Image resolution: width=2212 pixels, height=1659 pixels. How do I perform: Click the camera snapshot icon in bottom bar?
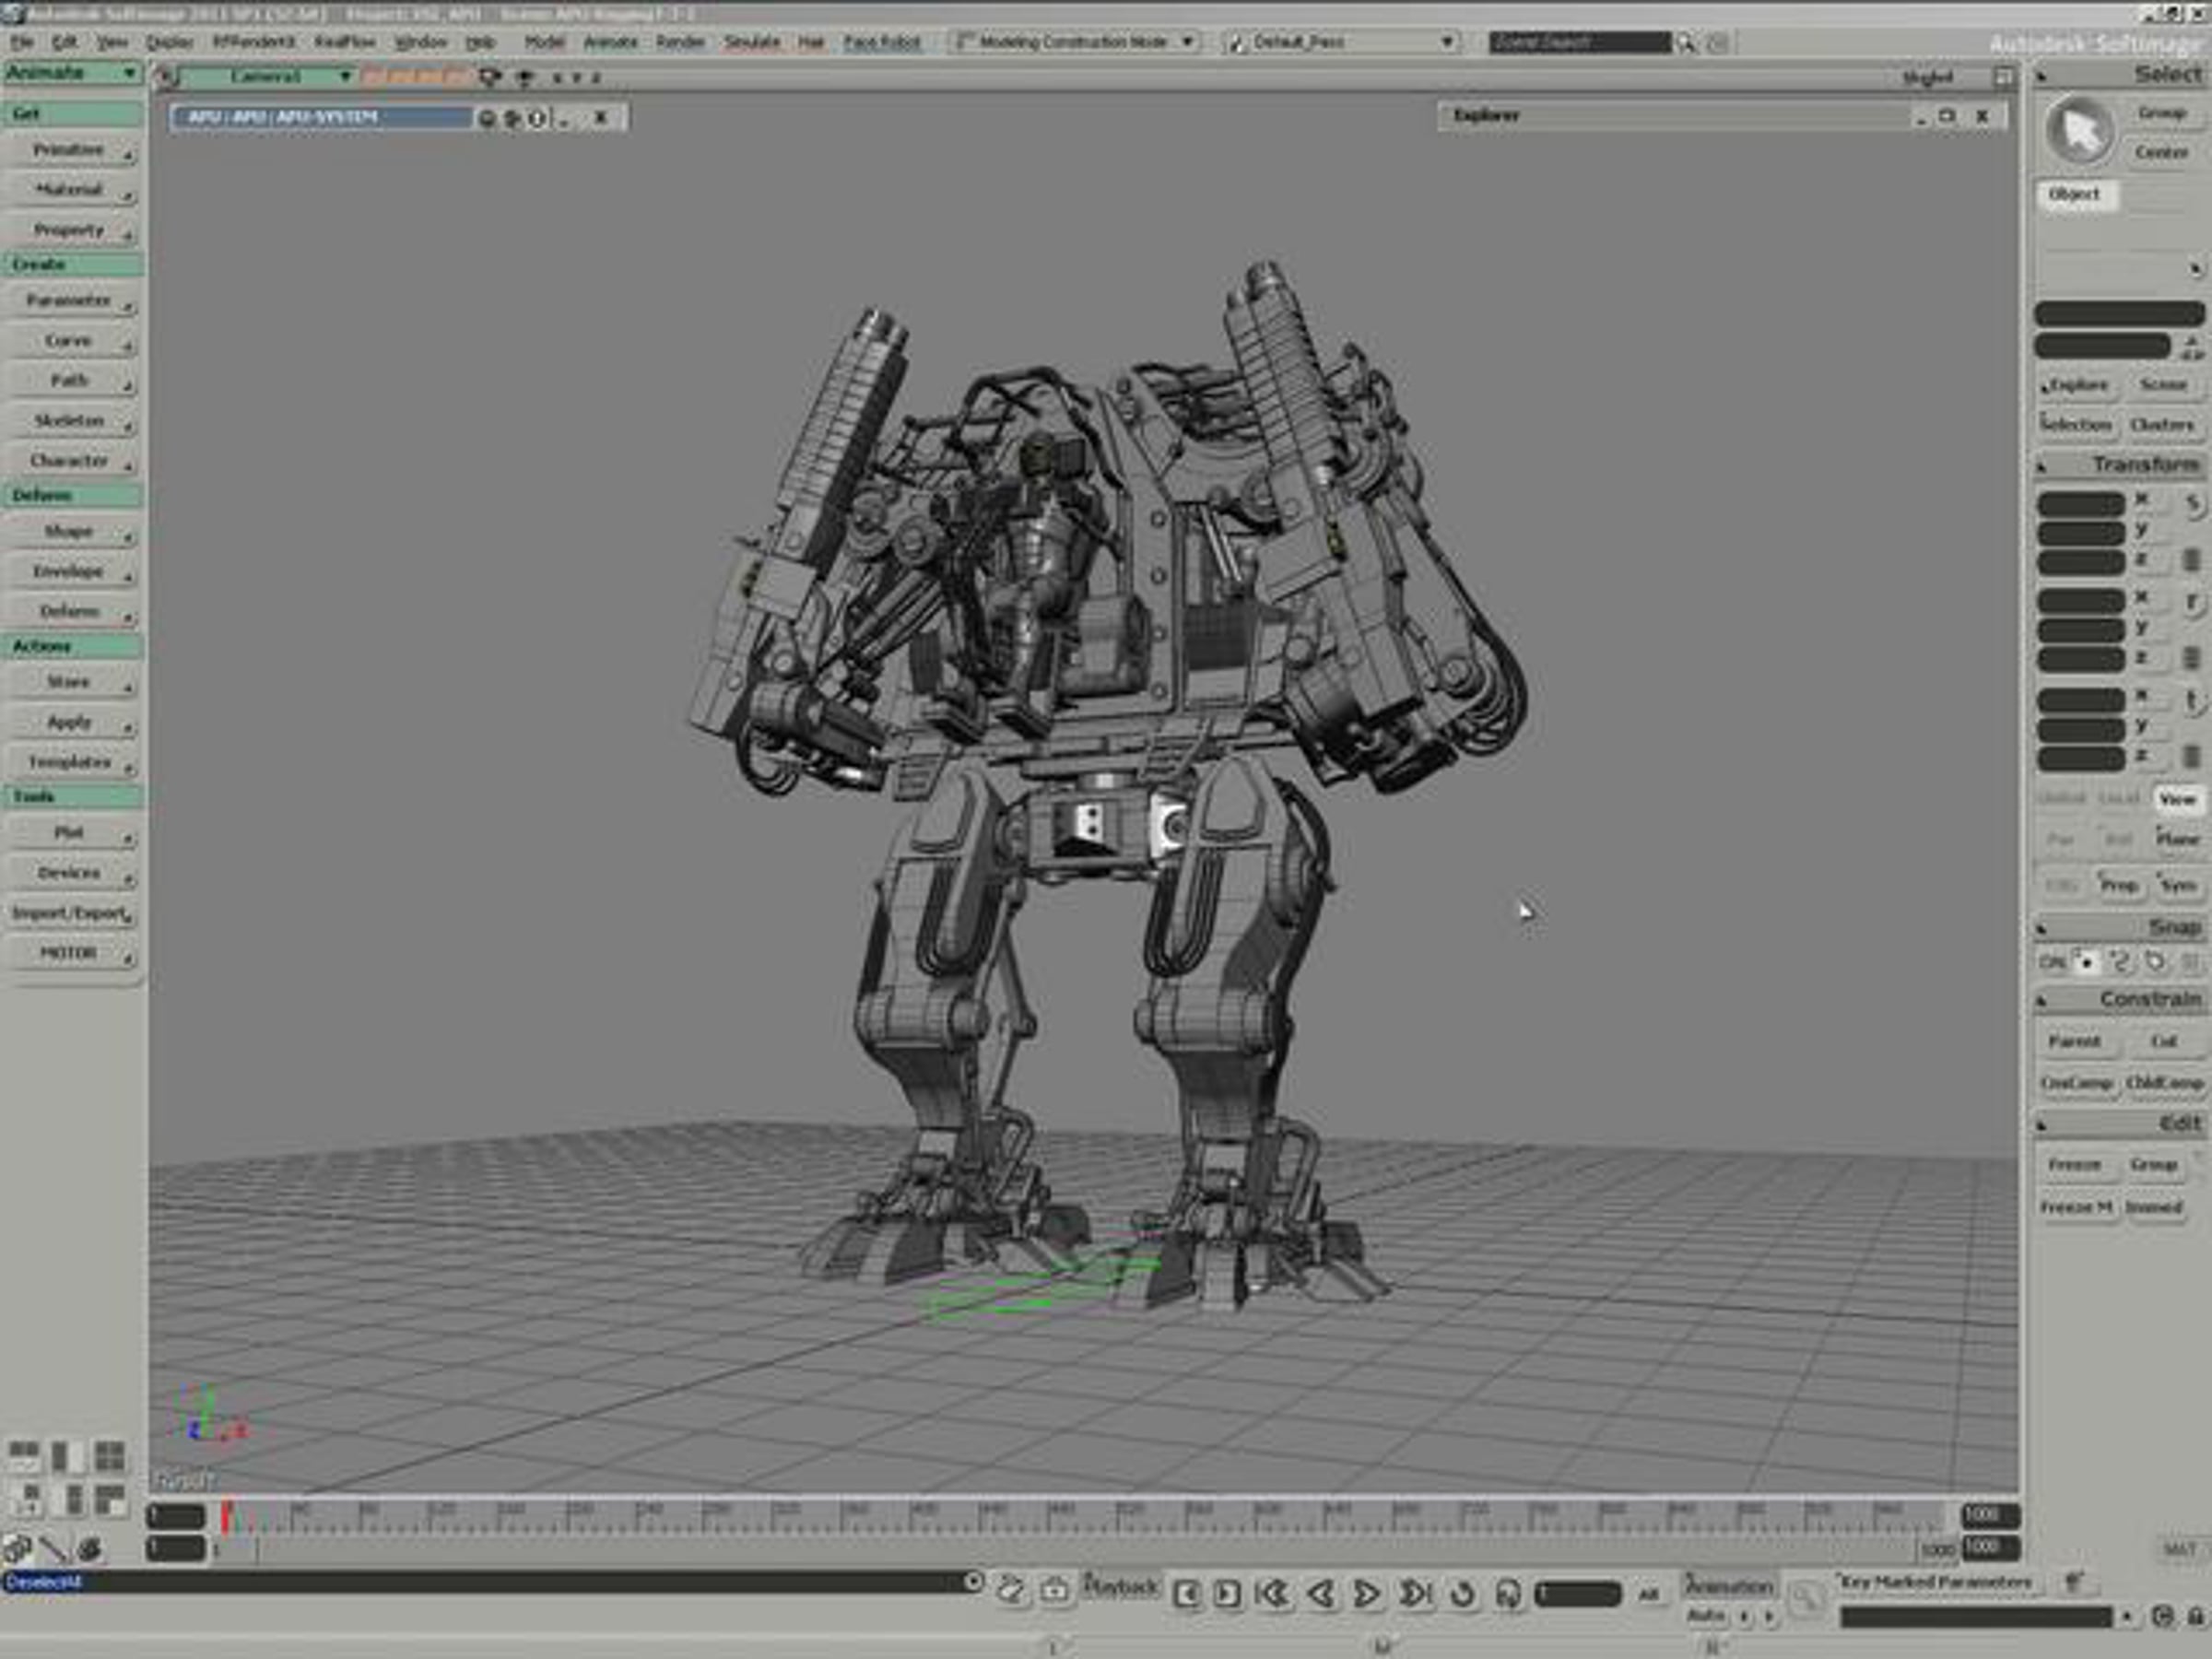click(1054, 1588)
